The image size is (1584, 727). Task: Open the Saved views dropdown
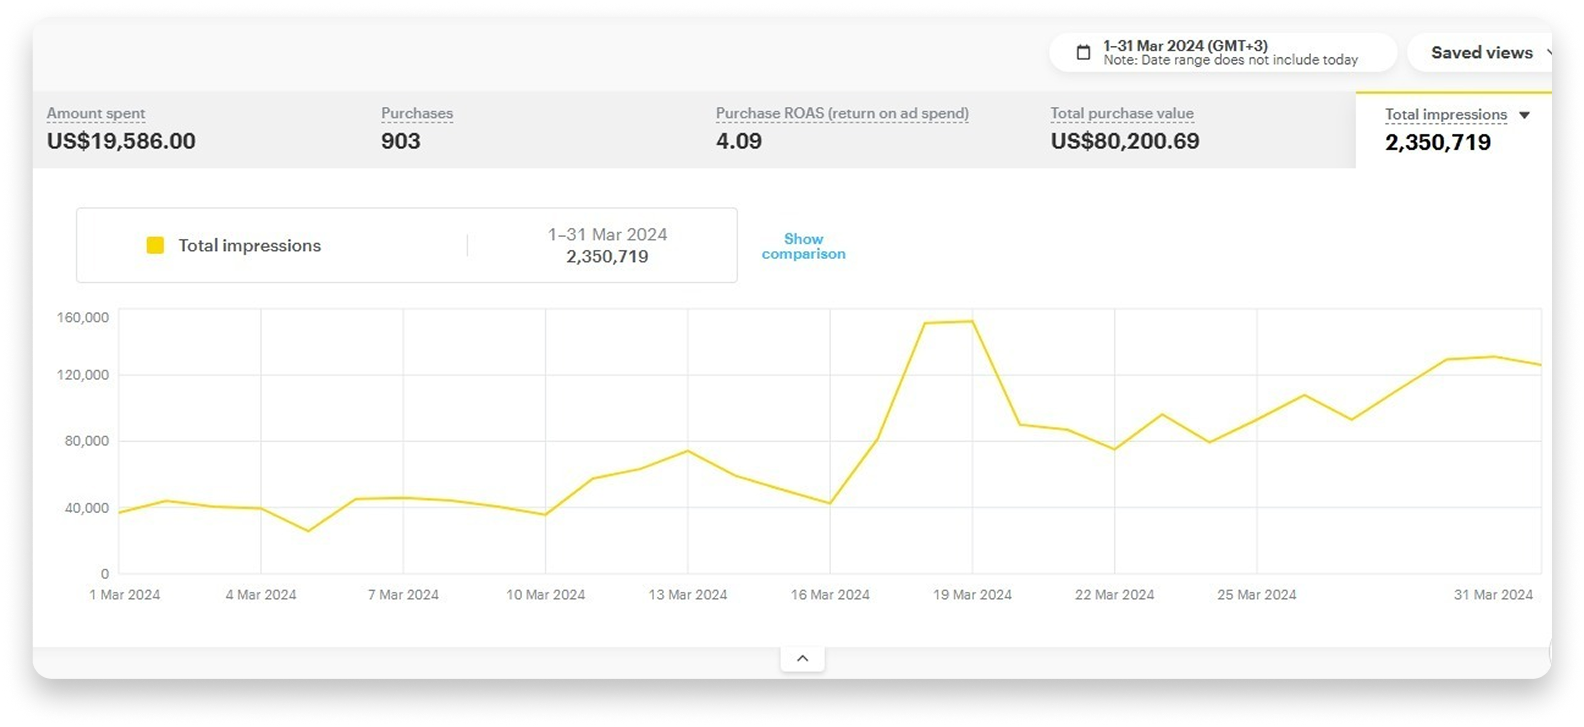[x=1480, y=53]
